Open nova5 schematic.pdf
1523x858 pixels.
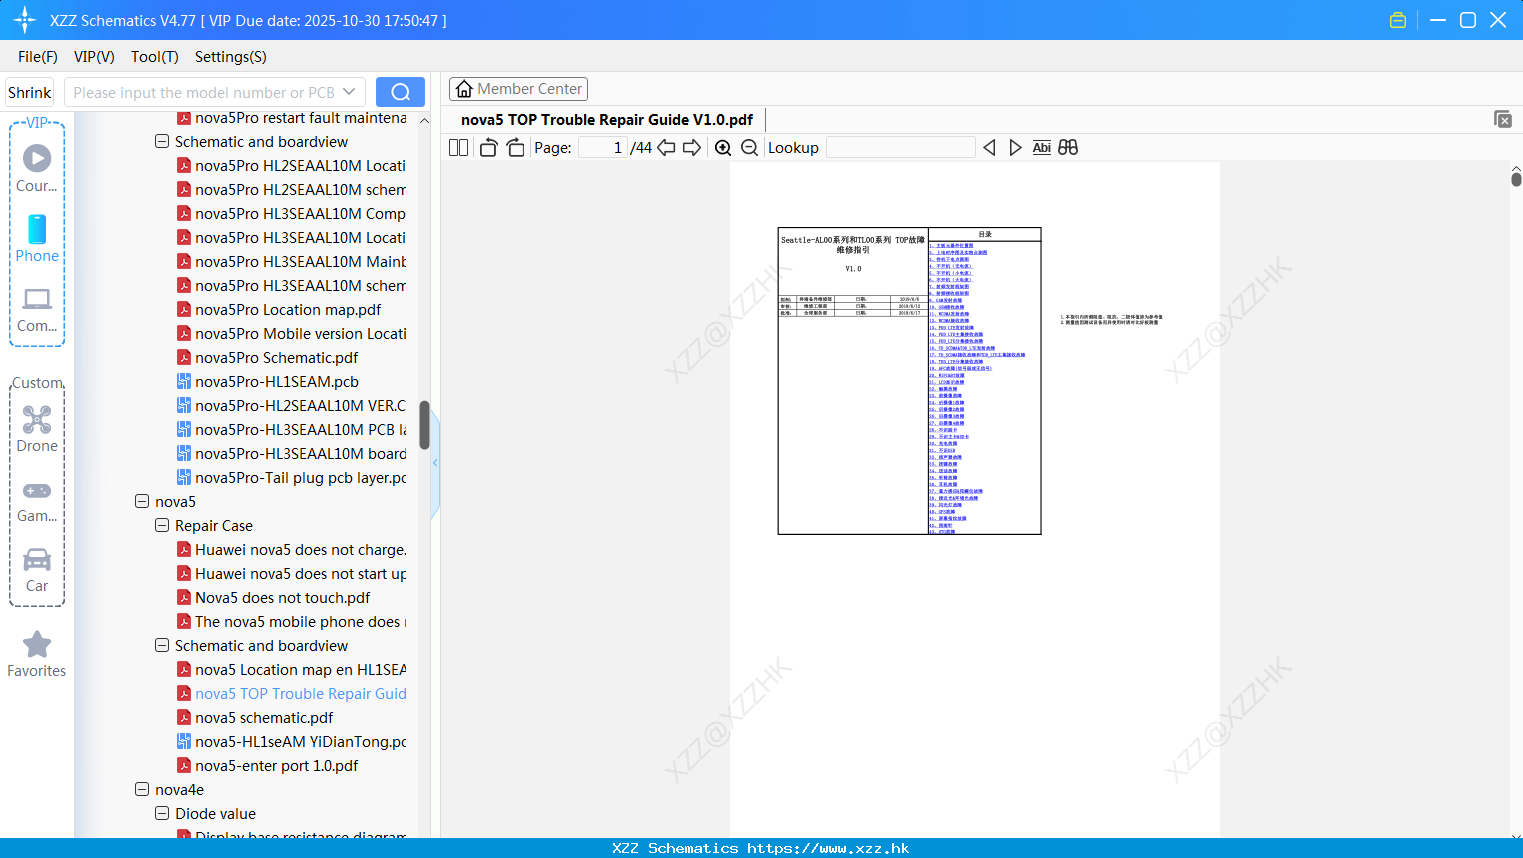tap(255, 717)
